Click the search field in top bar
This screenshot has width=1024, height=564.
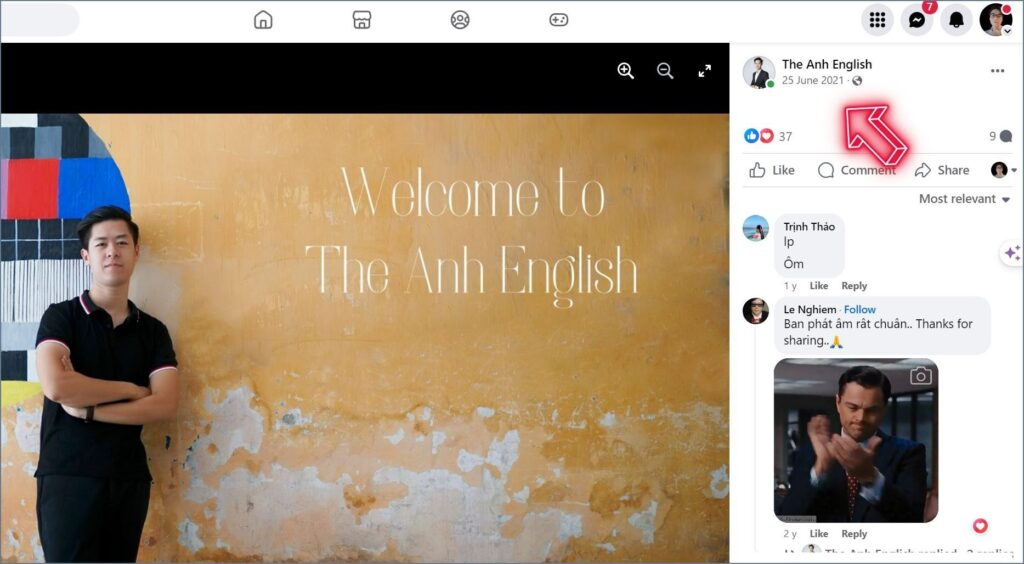pyautogui.click(x=39, y=20)
